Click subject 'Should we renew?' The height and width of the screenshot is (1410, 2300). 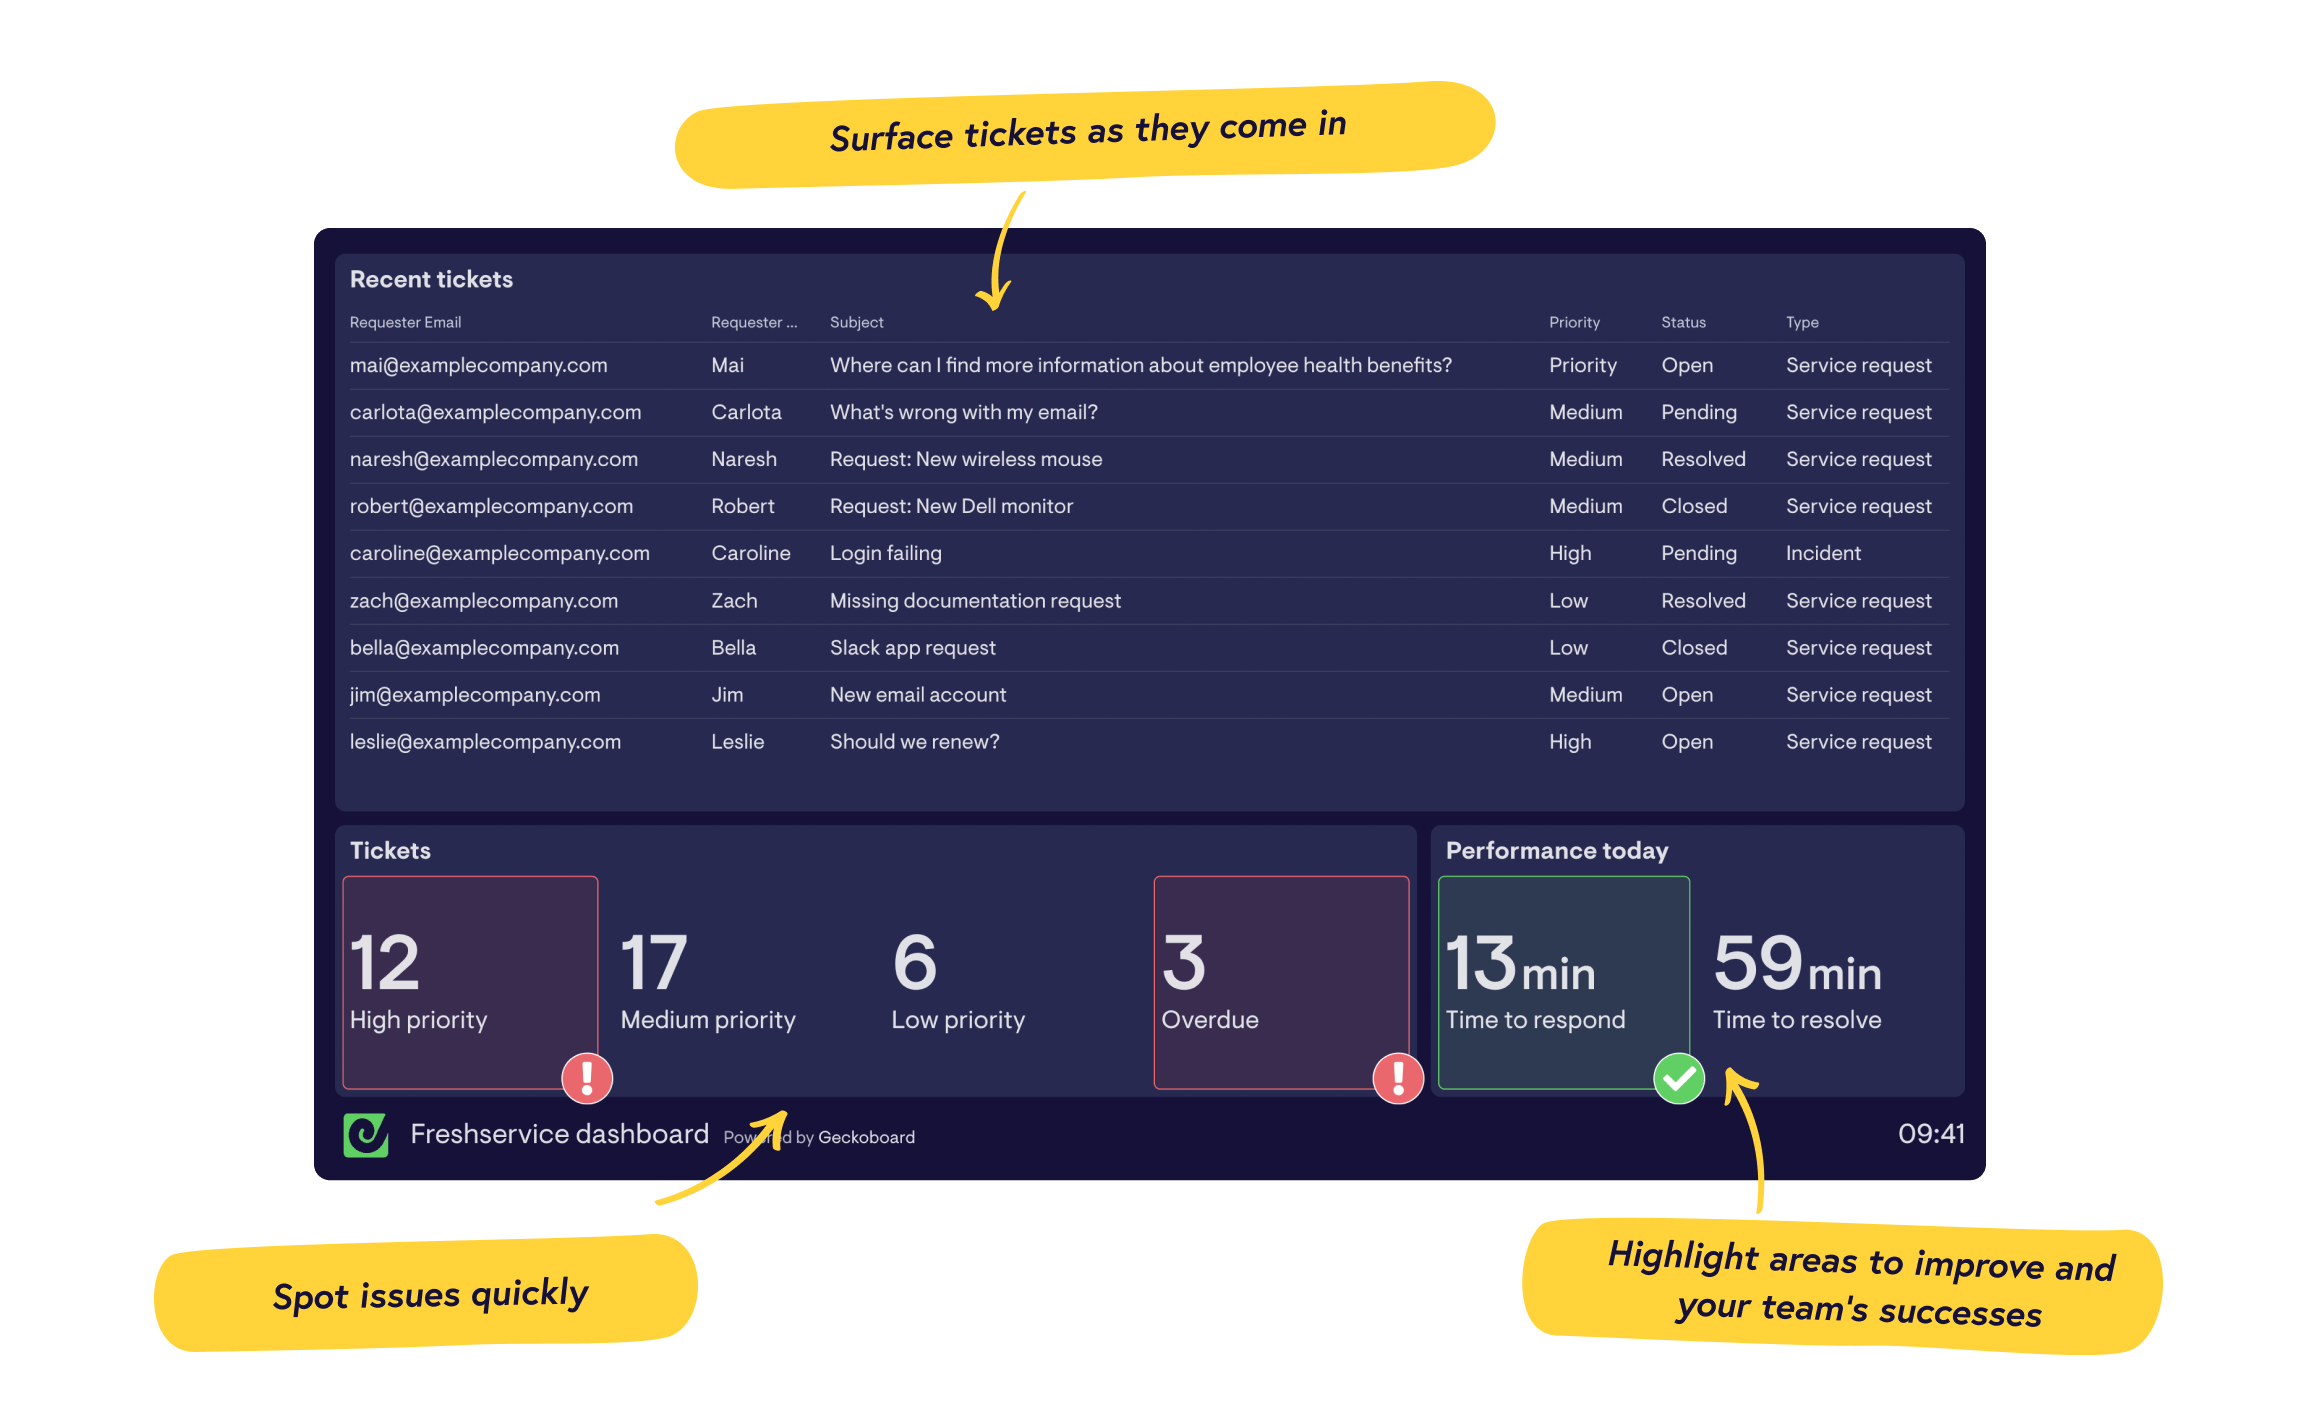(915, 742)
